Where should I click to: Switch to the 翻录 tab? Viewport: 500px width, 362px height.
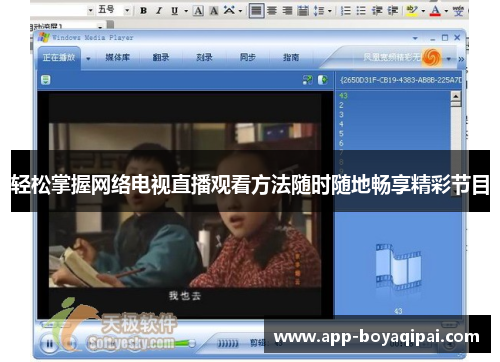pyautogui.click(x=161, y=58)
